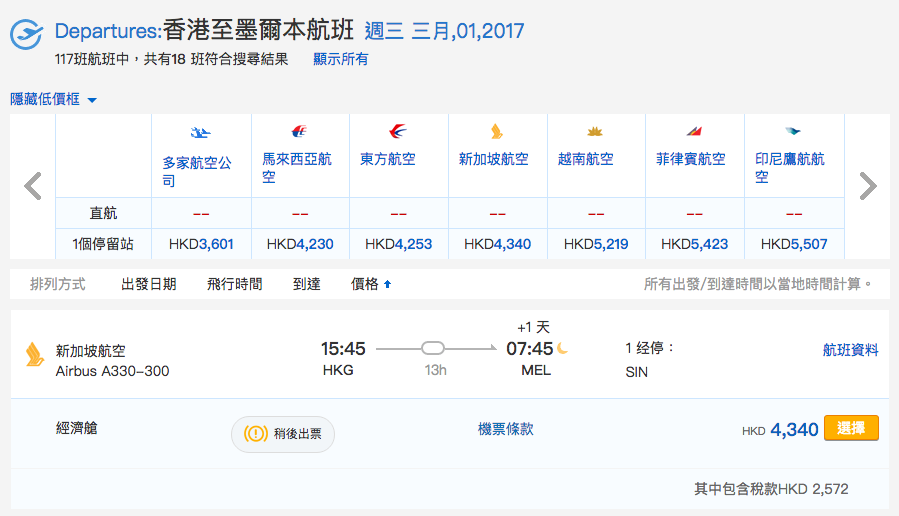
Task: Select 新加坡航空 column header
Action: [494, 159]
